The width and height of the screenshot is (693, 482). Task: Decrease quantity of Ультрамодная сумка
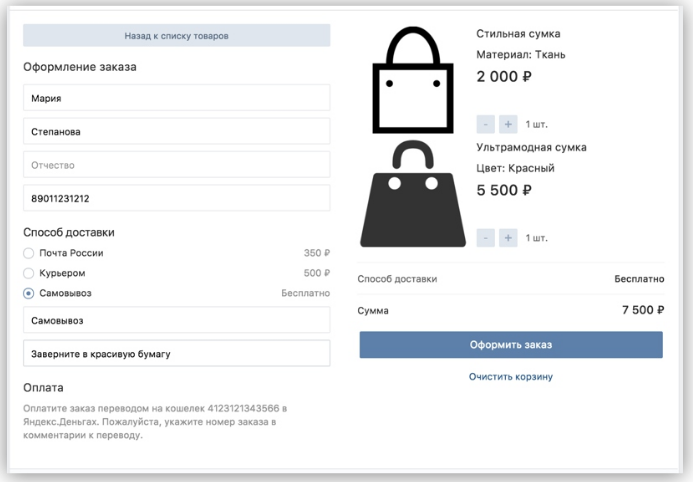coord(486,238)
